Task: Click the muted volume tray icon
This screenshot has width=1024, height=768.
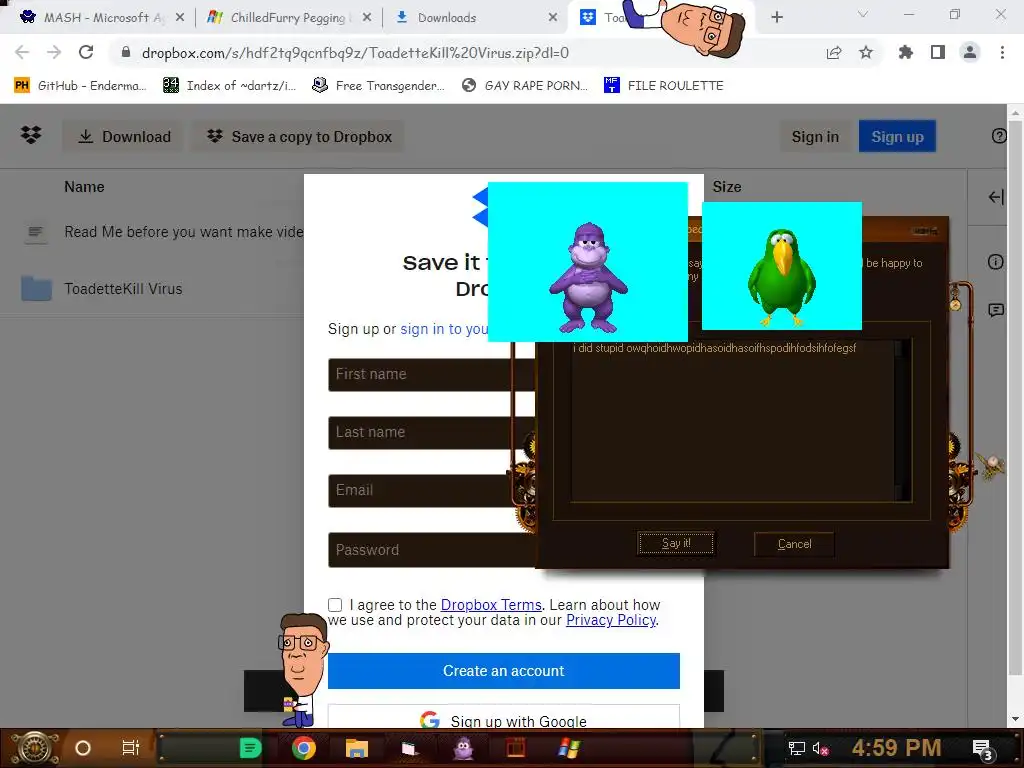Action: click(820, 749)
